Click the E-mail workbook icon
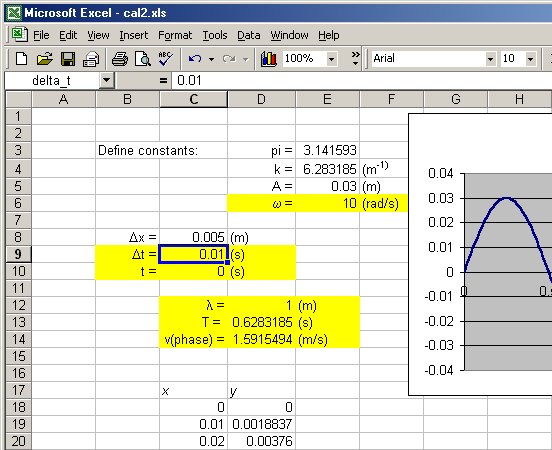Viewport: 552px width, 450px height. (x=91, y=59)
